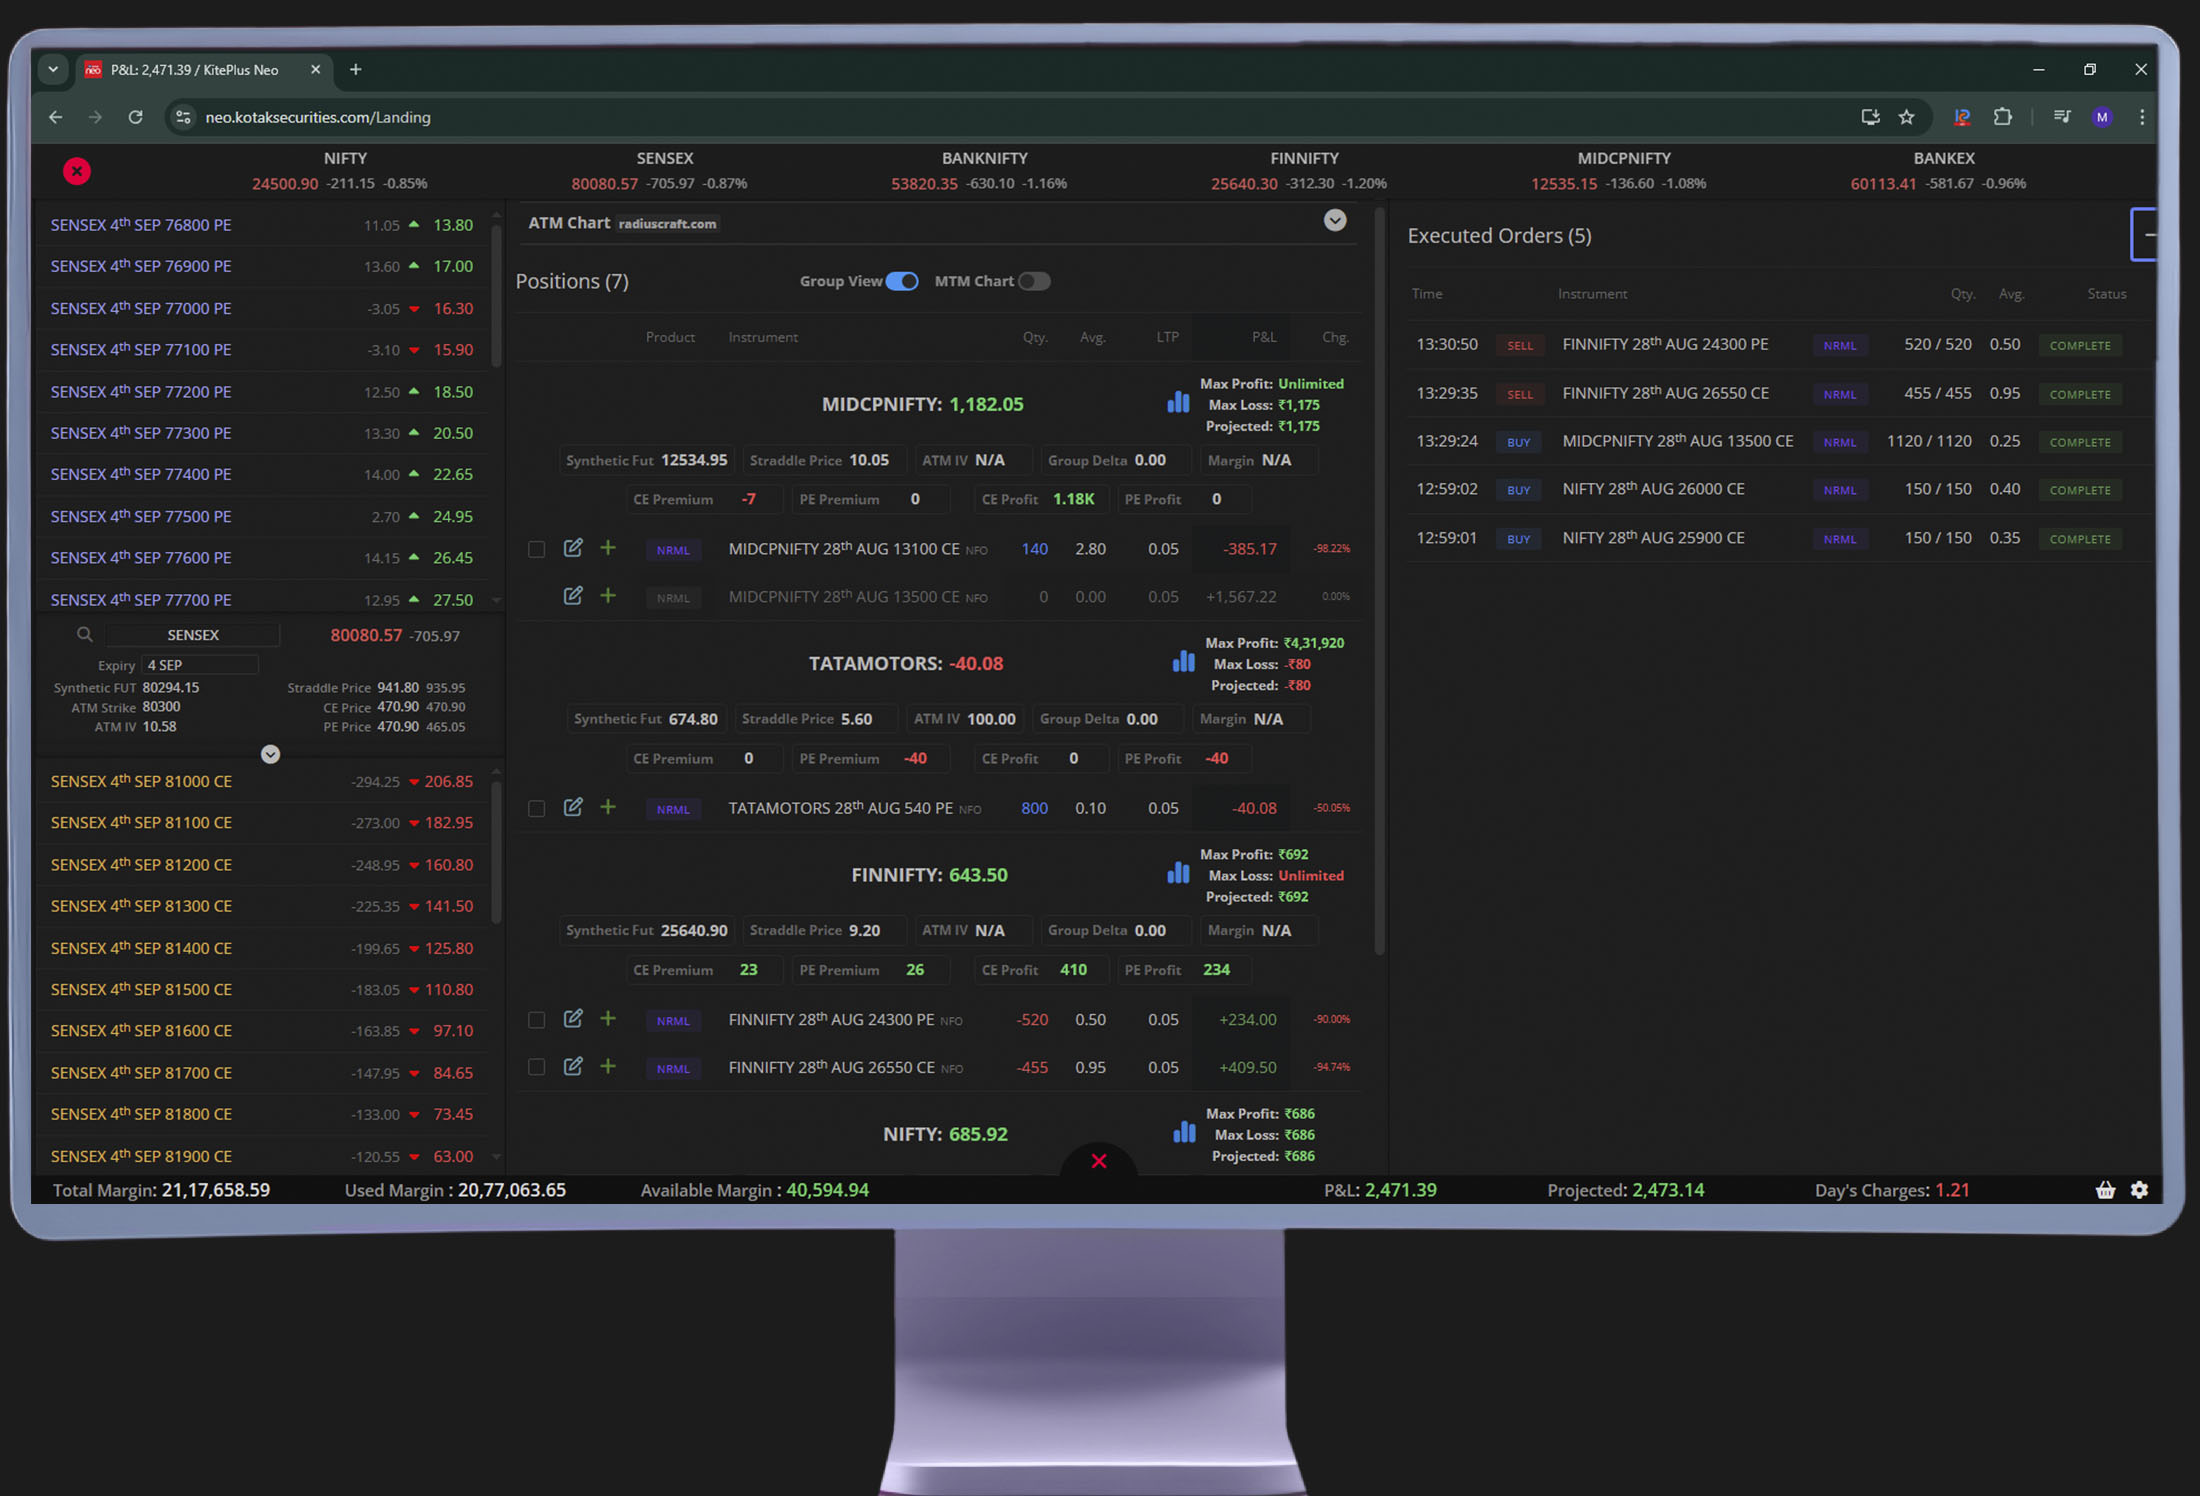
Task: Edit the FINNIFTY 26550 CE position
Action: (x=573, y=1067)
